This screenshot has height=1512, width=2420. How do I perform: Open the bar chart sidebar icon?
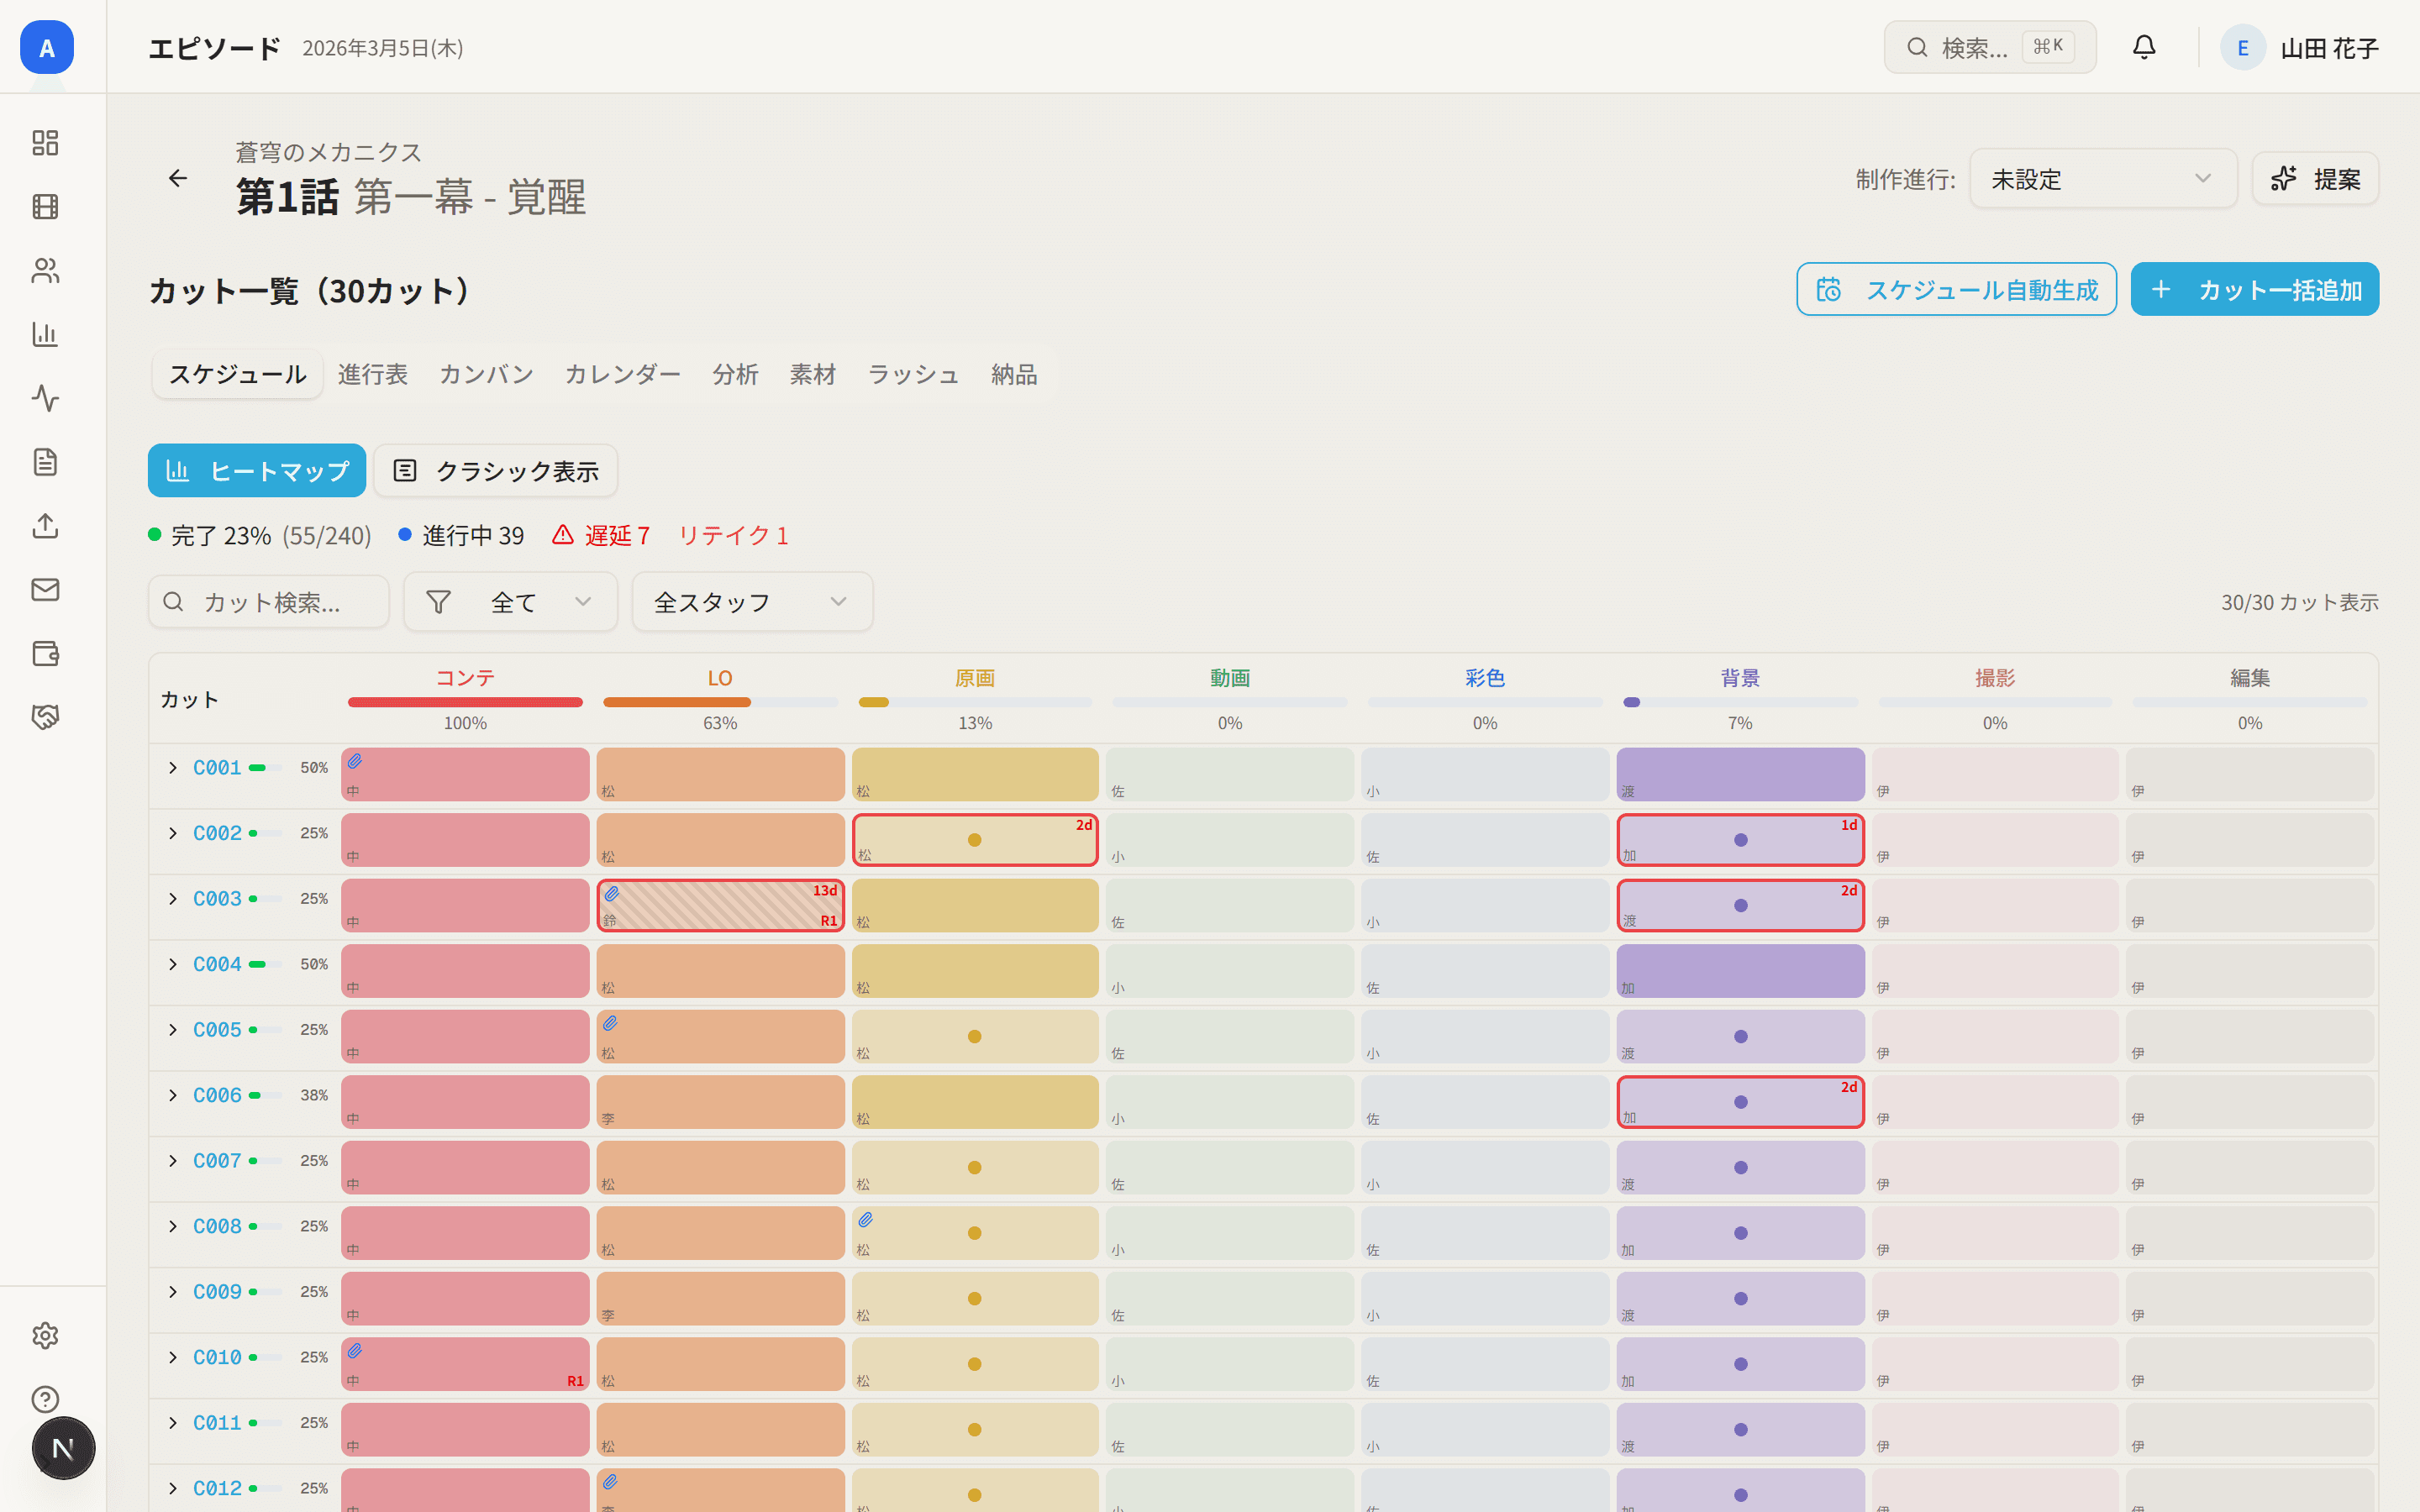point(45,334)
